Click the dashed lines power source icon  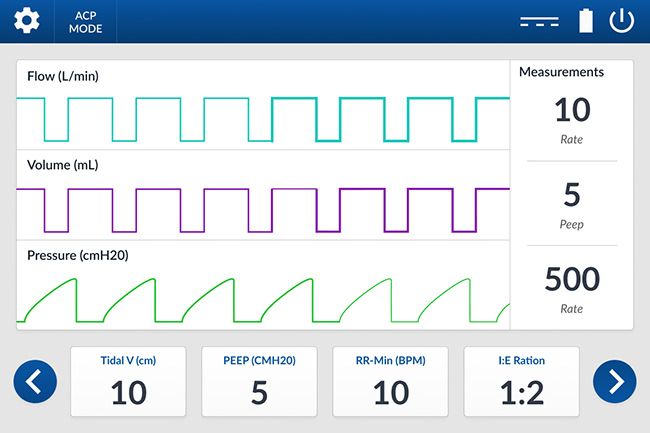tap(539, 22)
